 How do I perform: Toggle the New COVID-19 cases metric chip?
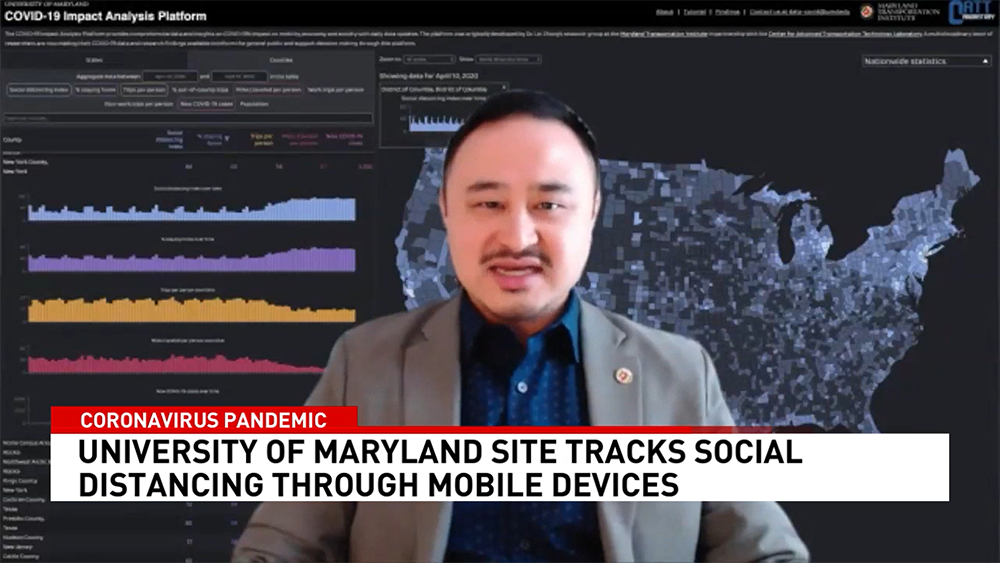pos(207,104)
